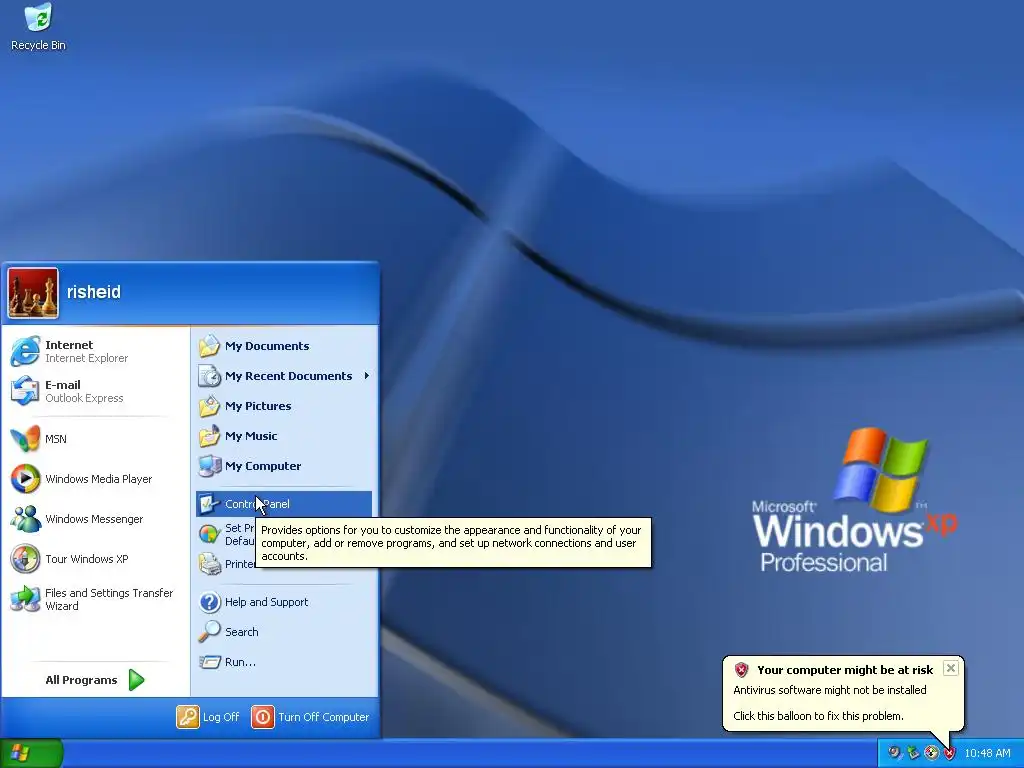Click the Log Off button label
The width and height of the screenshot is (1024, 768).
point(221,717)
